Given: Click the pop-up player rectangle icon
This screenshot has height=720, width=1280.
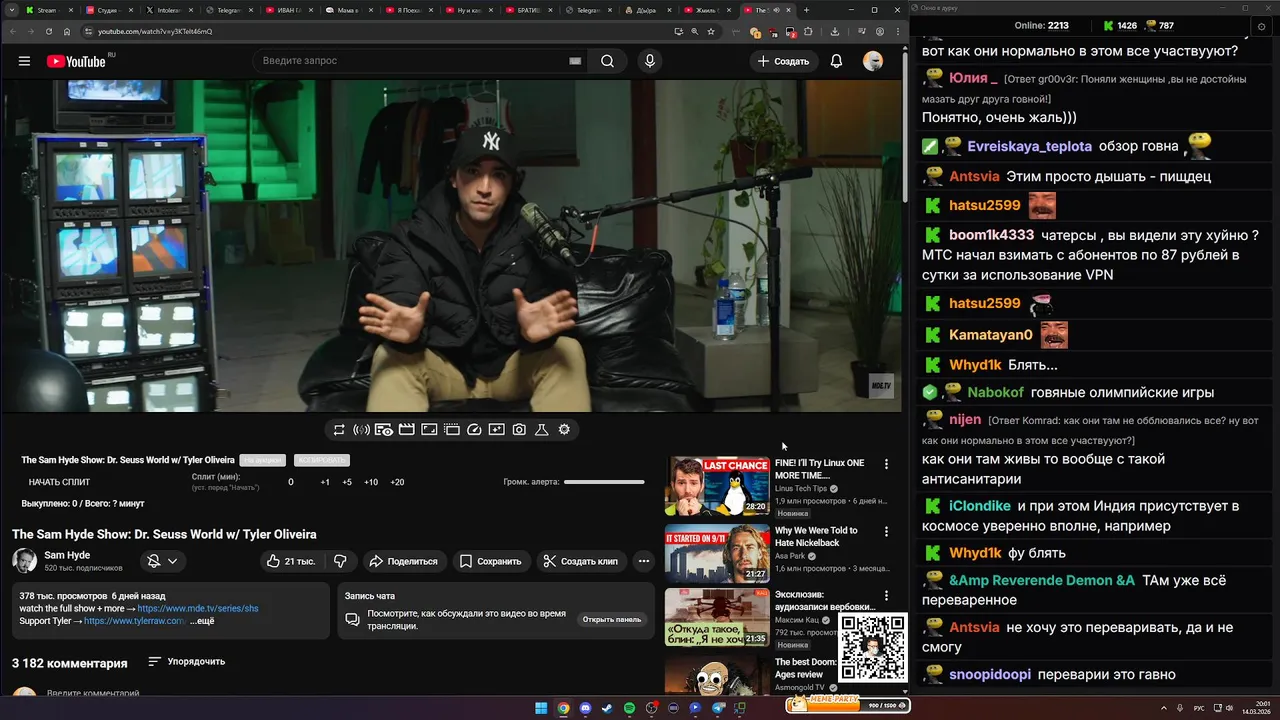Looking at the screenshot, I should (x=429, y=429).
